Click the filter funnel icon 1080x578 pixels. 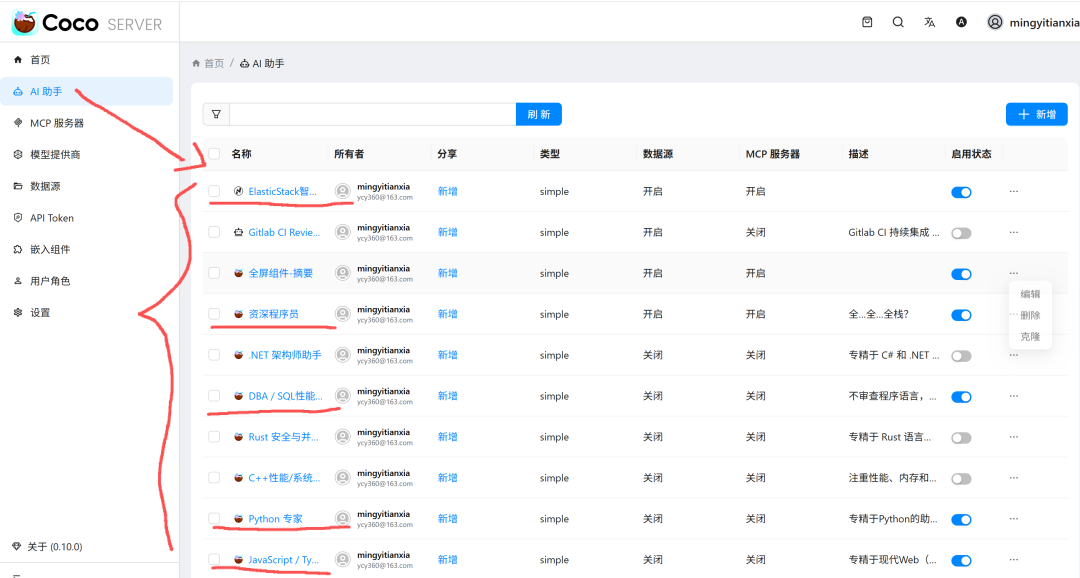click(216, 114)
